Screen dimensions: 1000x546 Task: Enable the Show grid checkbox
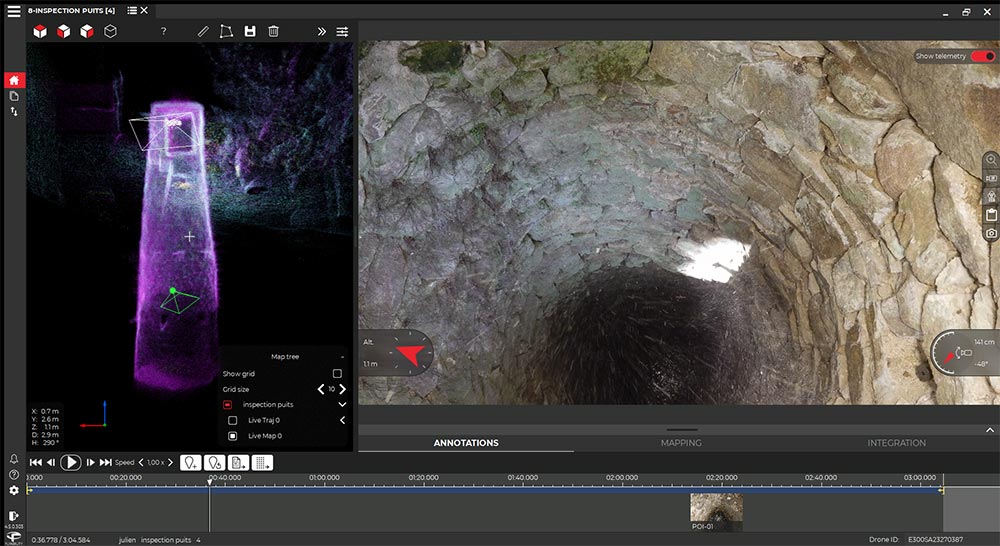[337, 373]
